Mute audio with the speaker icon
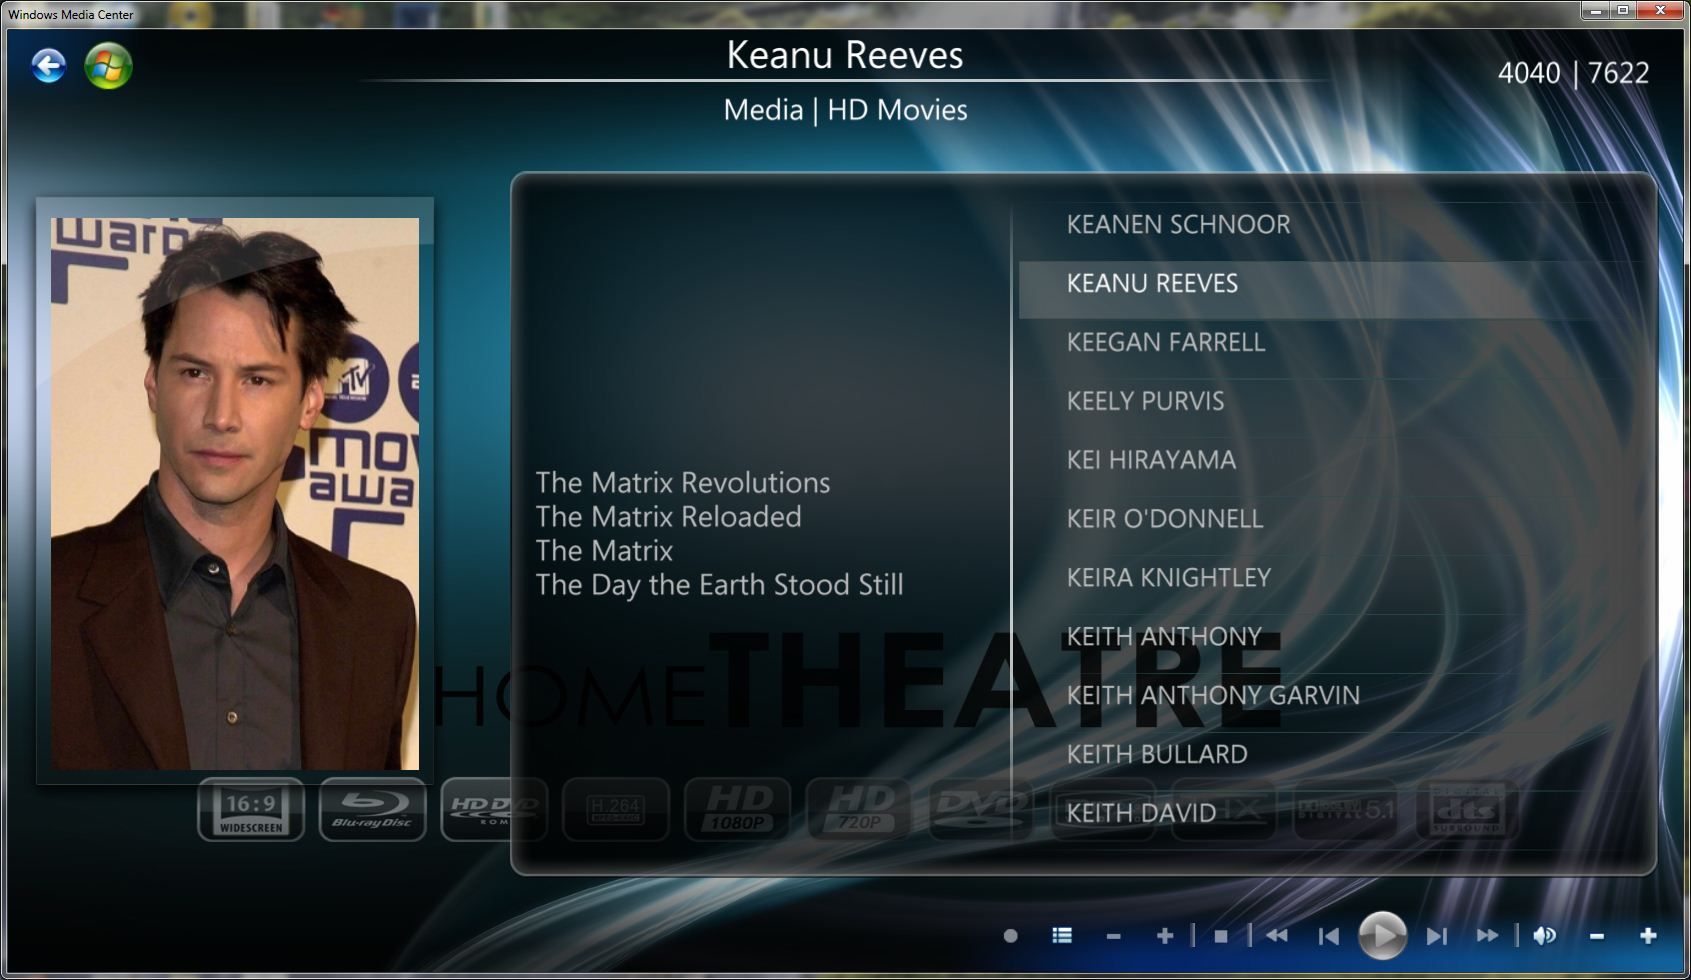Screen dimensions: 1691x980 click(1544, 936)
